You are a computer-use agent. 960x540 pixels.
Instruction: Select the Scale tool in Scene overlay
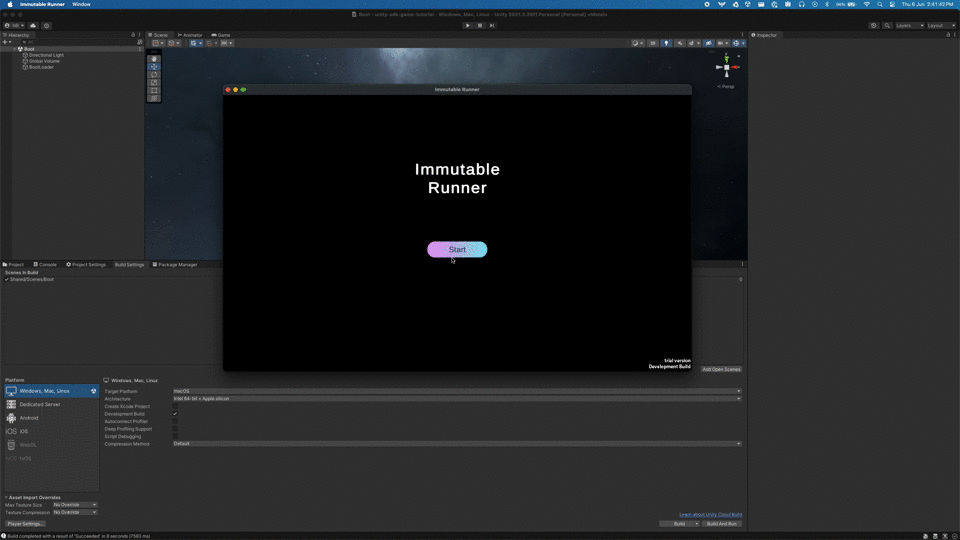(x=154, y=83)
